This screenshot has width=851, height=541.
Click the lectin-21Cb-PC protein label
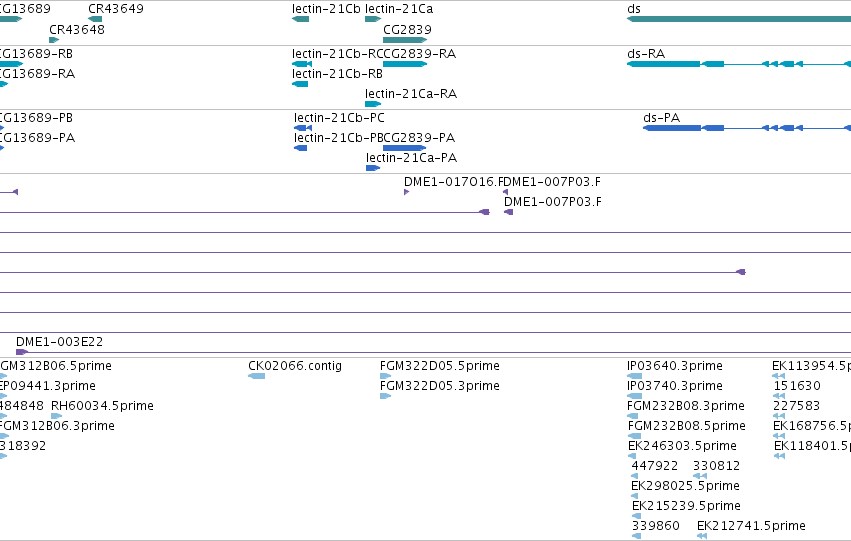[x=339, y=118]
